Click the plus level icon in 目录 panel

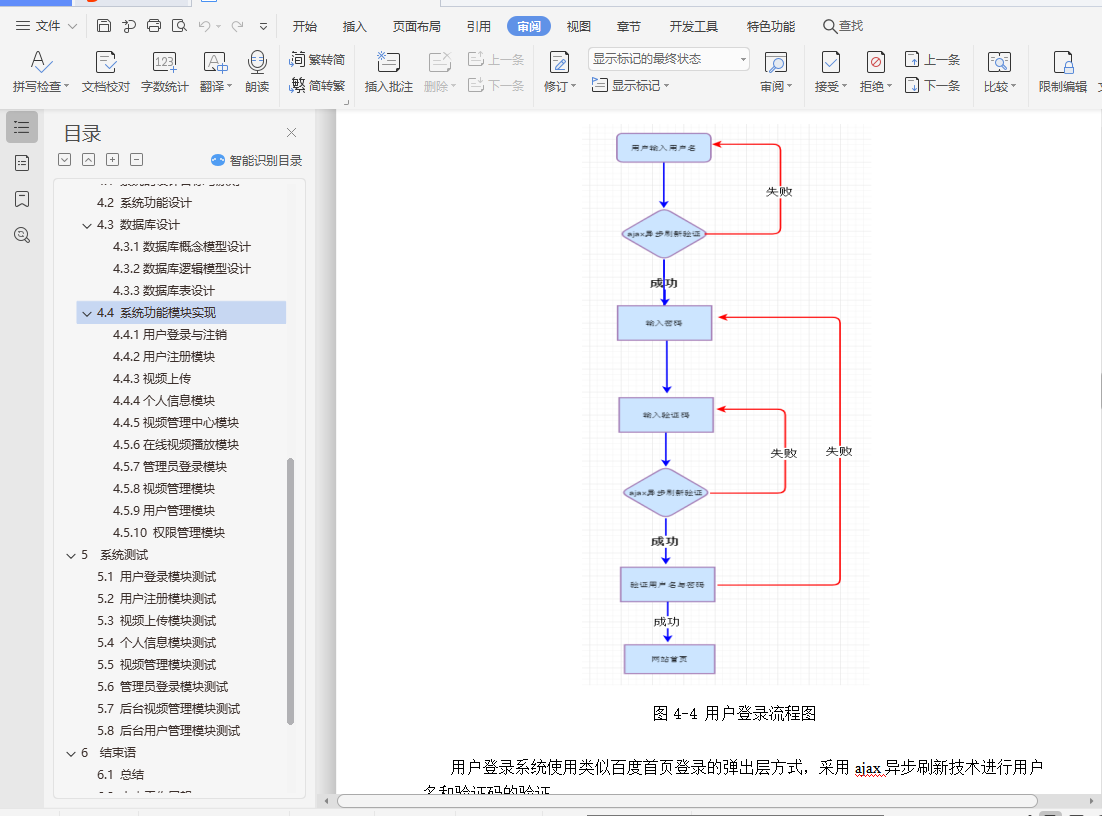pos(112,160)
